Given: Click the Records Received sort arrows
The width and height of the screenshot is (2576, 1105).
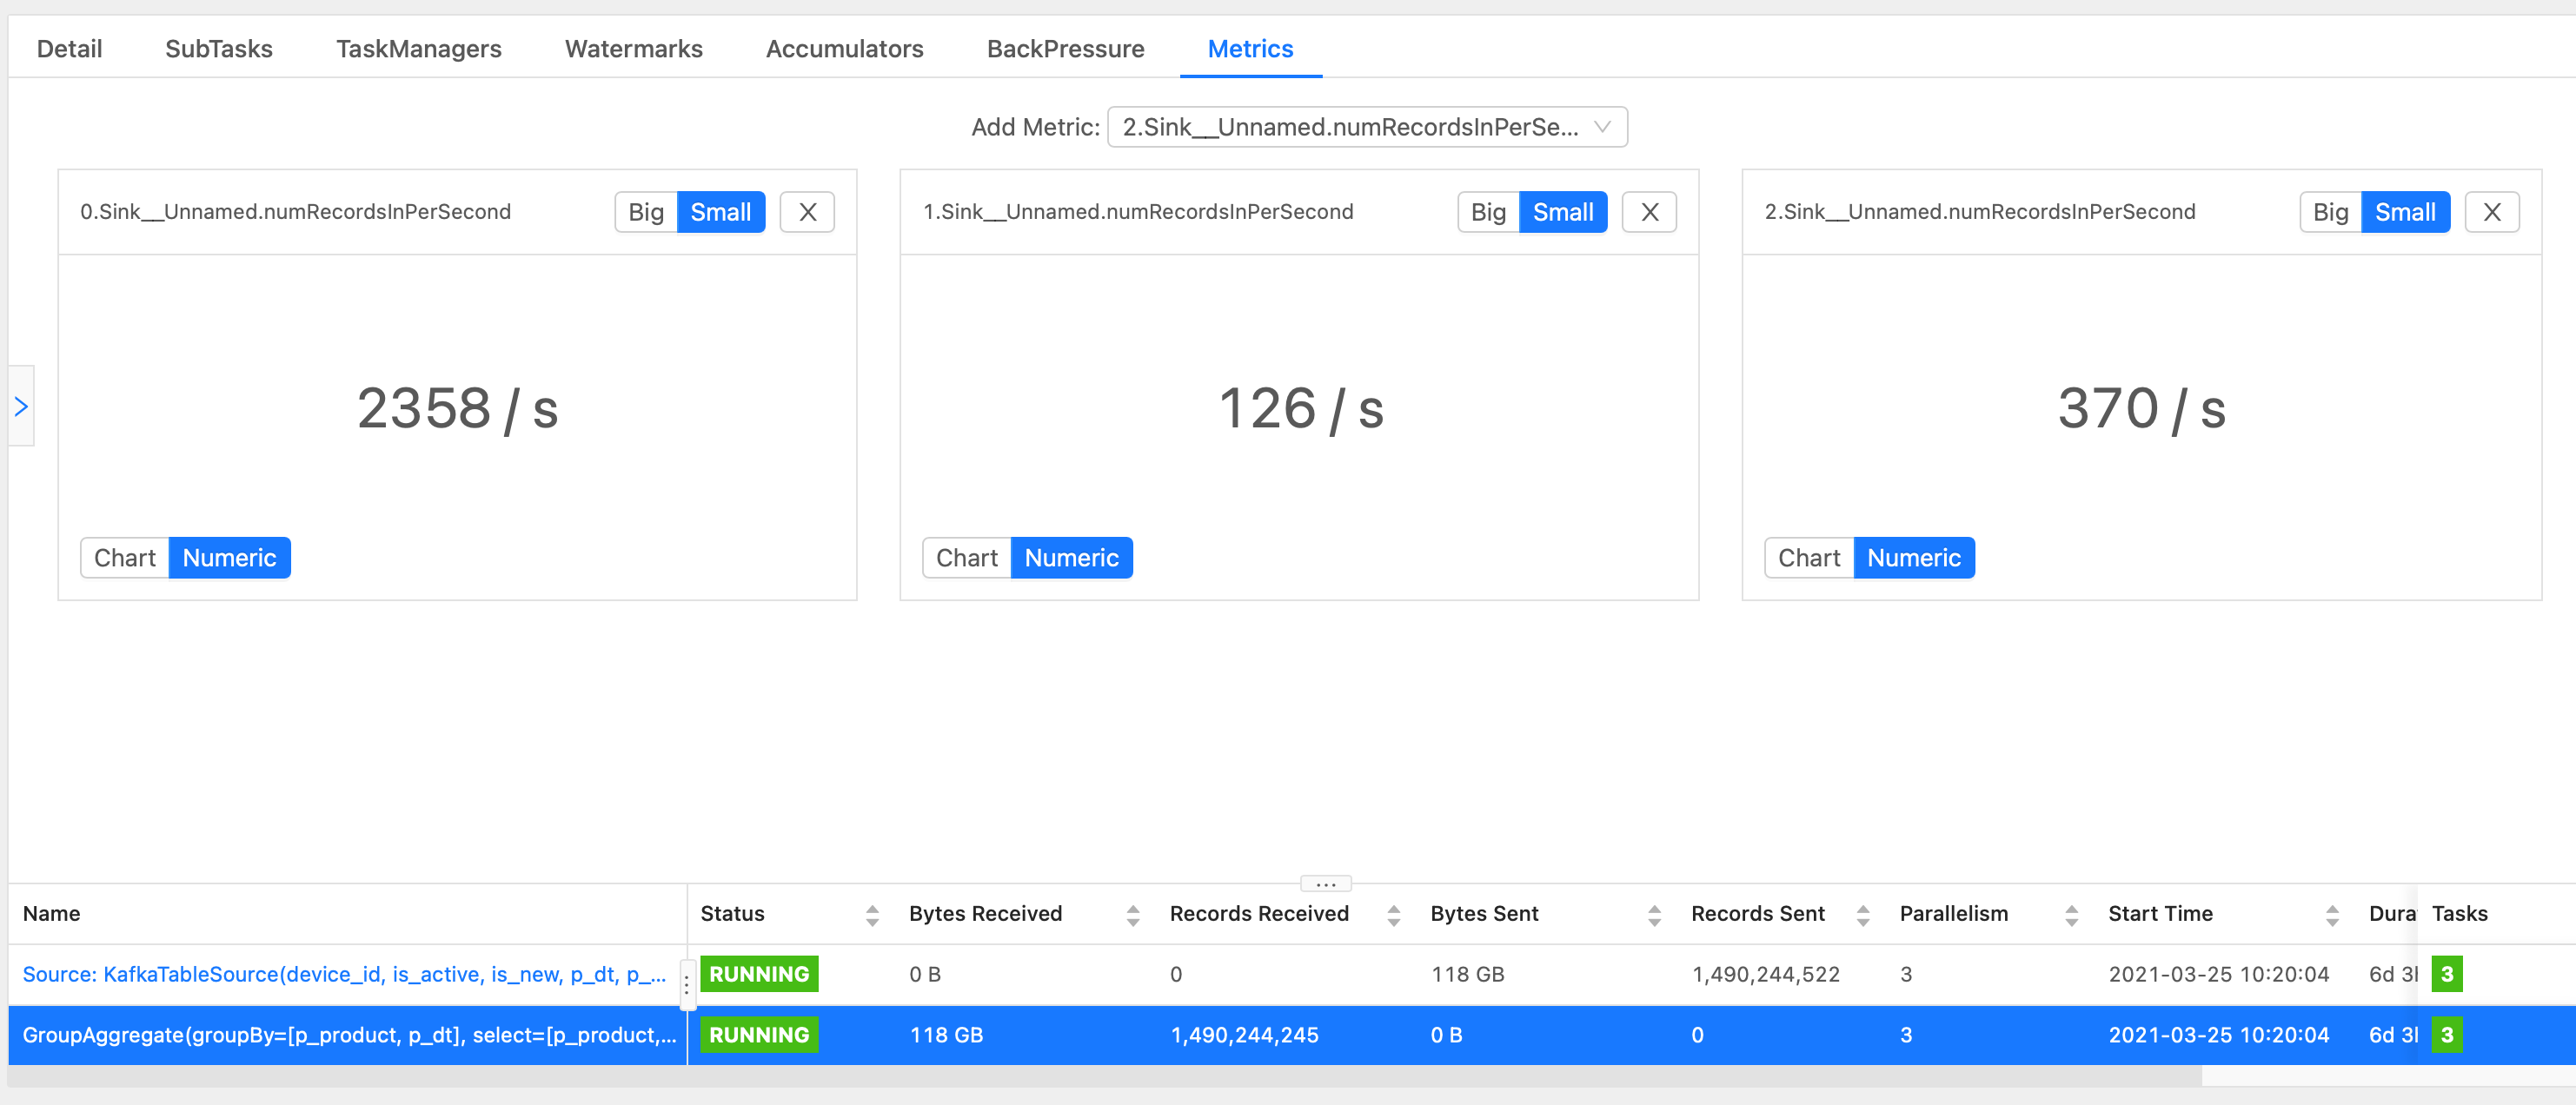Looking at the screenshot, I should [x=1393, y=914].
